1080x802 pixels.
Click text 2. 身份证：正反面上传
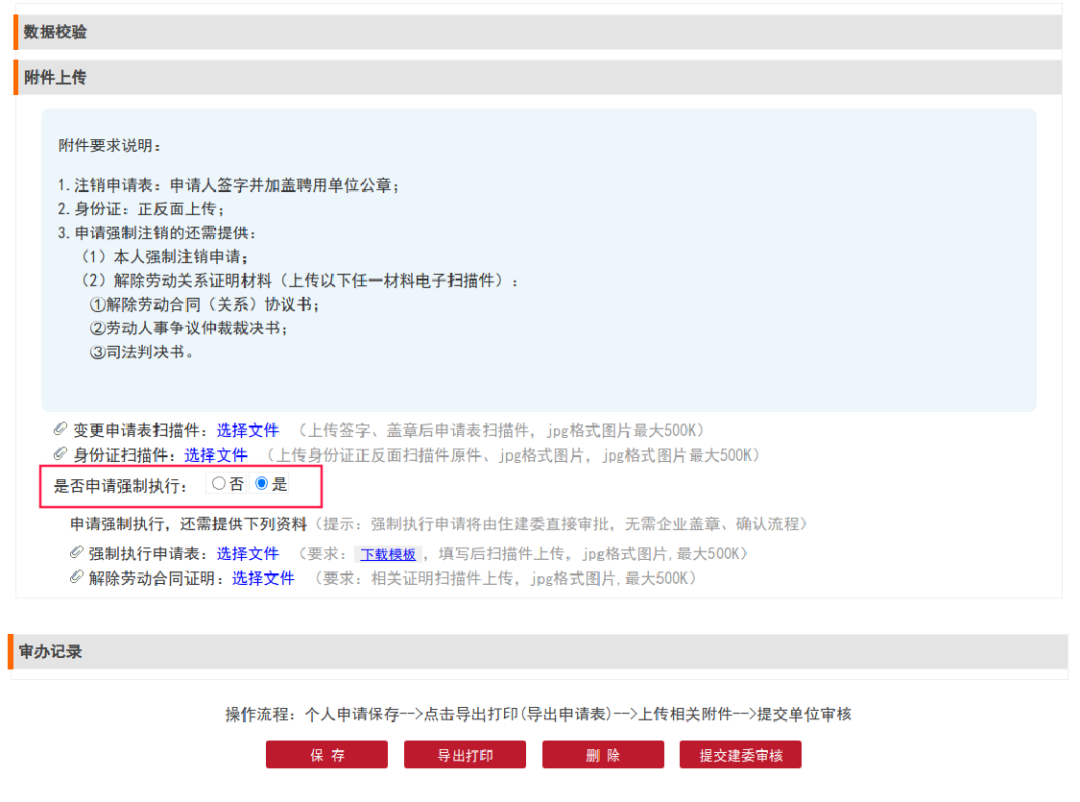pos(141,209)
